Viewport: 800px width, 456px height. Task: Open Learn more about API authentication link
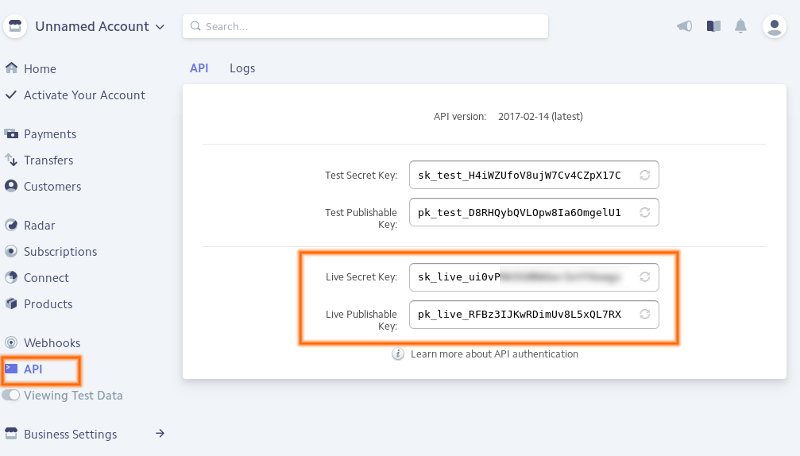point(494,354)
